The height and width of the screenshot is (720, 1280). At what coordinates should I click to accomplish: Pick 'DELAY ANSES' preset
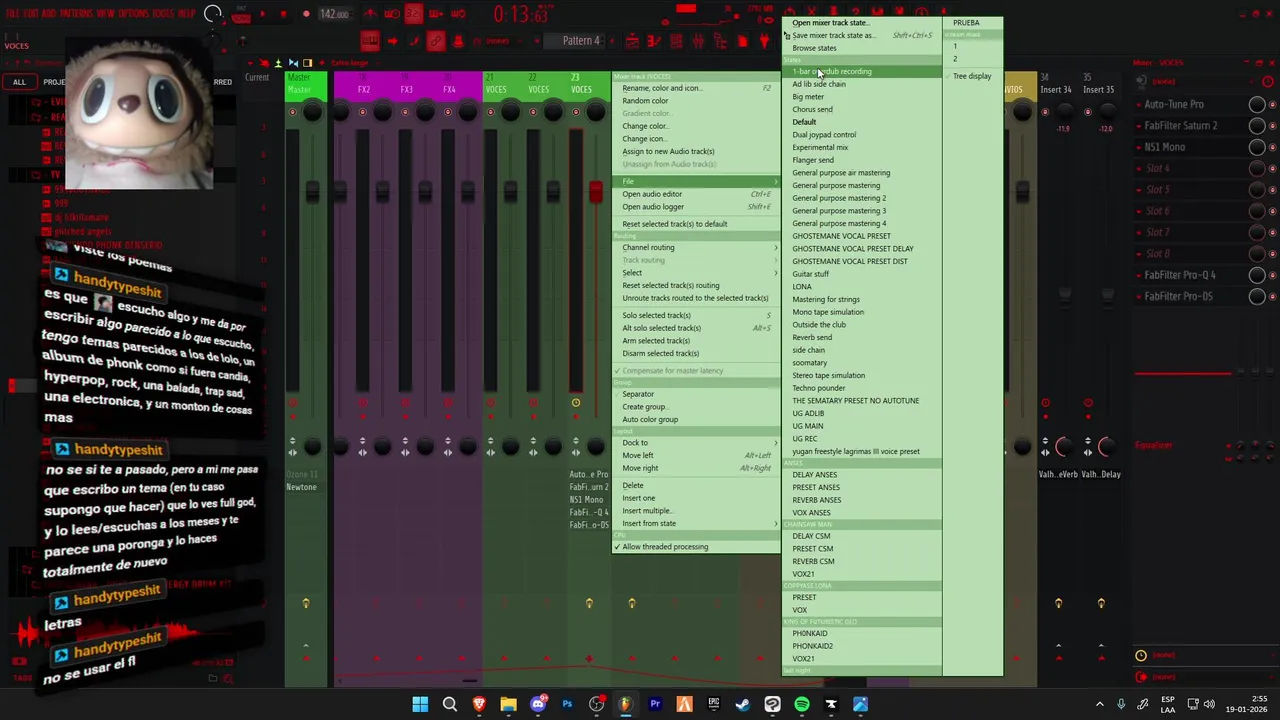coord(861,475)
